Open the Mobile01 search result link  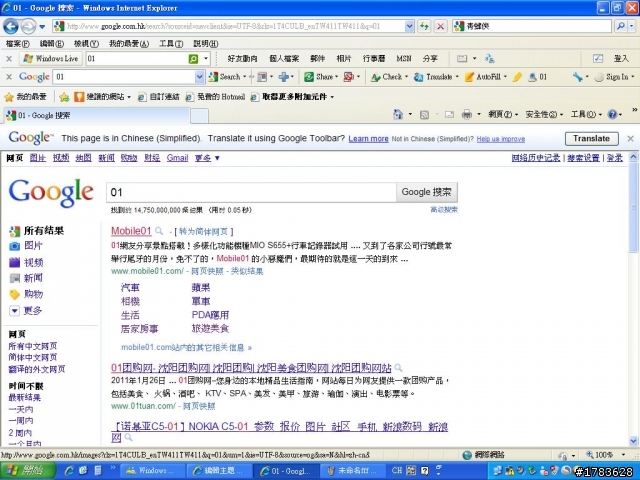pos(131,231)
